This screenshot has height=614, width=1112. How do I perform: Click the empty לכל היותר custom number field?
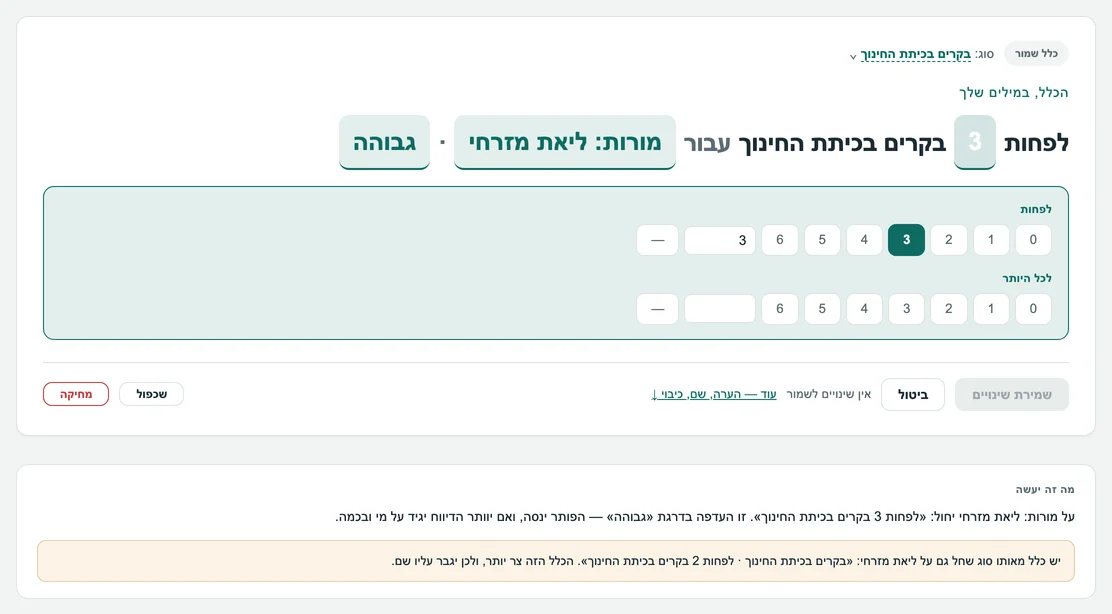[x=720, y=308]
